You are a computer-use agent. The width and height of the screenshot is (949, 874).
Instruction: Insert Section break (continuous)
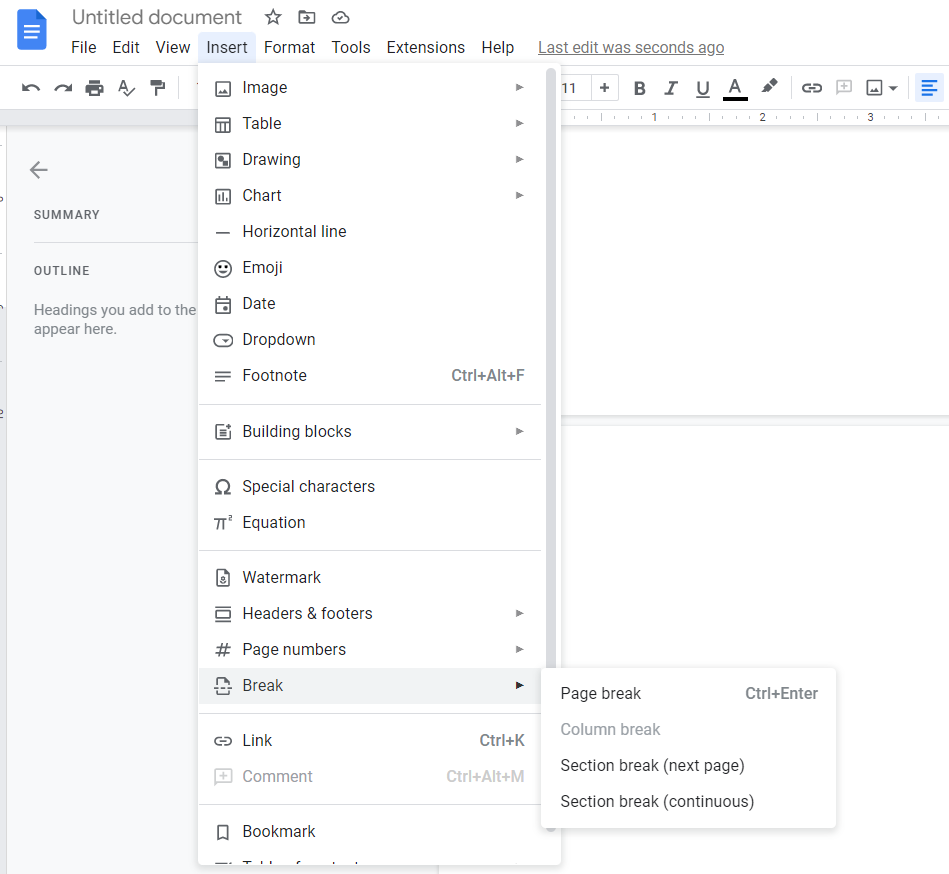689,802
